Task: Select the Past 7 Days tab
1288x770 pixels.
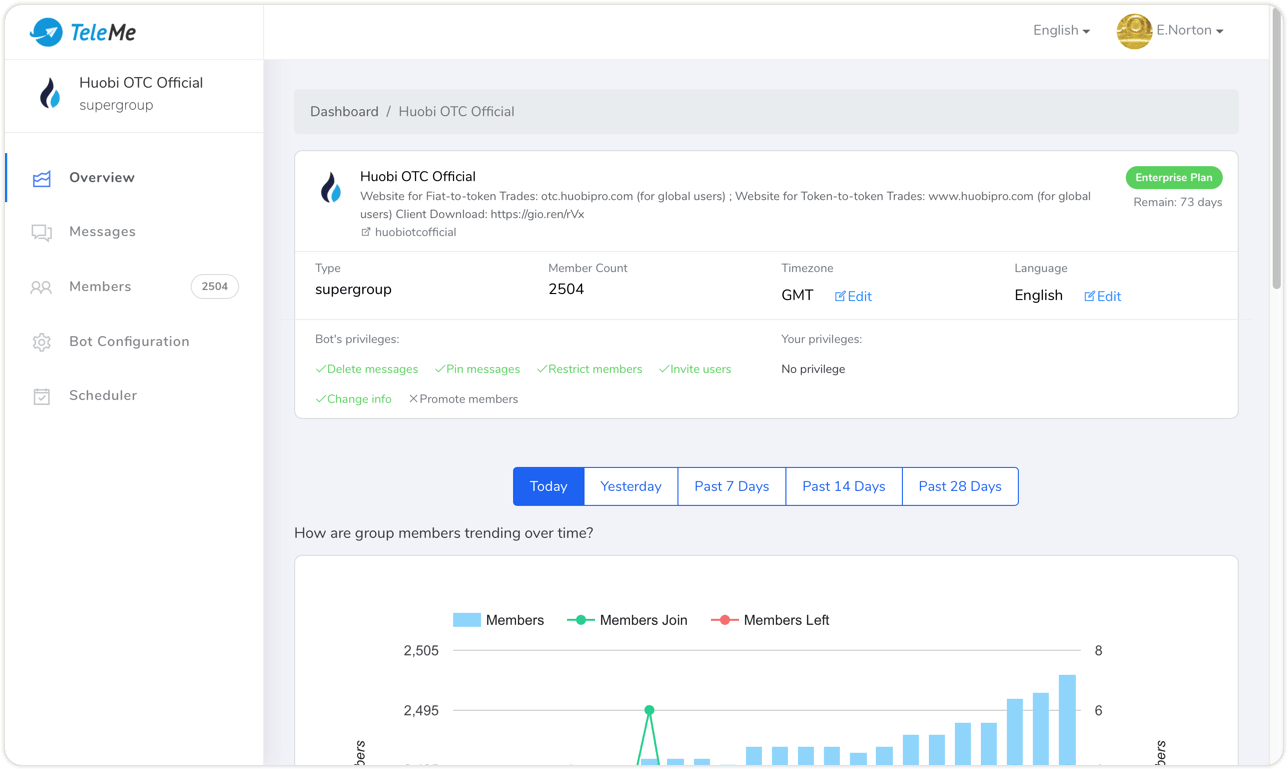Action: [731, 487]
